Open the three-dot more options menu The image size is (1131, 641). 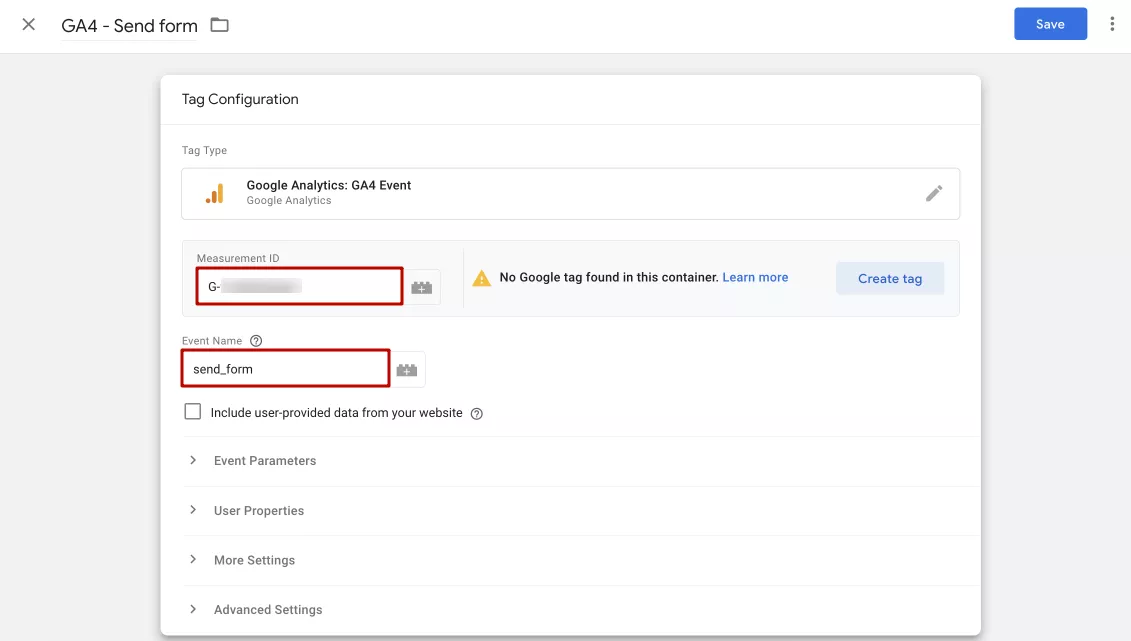pyautogui.click(x=1112, y=25)
